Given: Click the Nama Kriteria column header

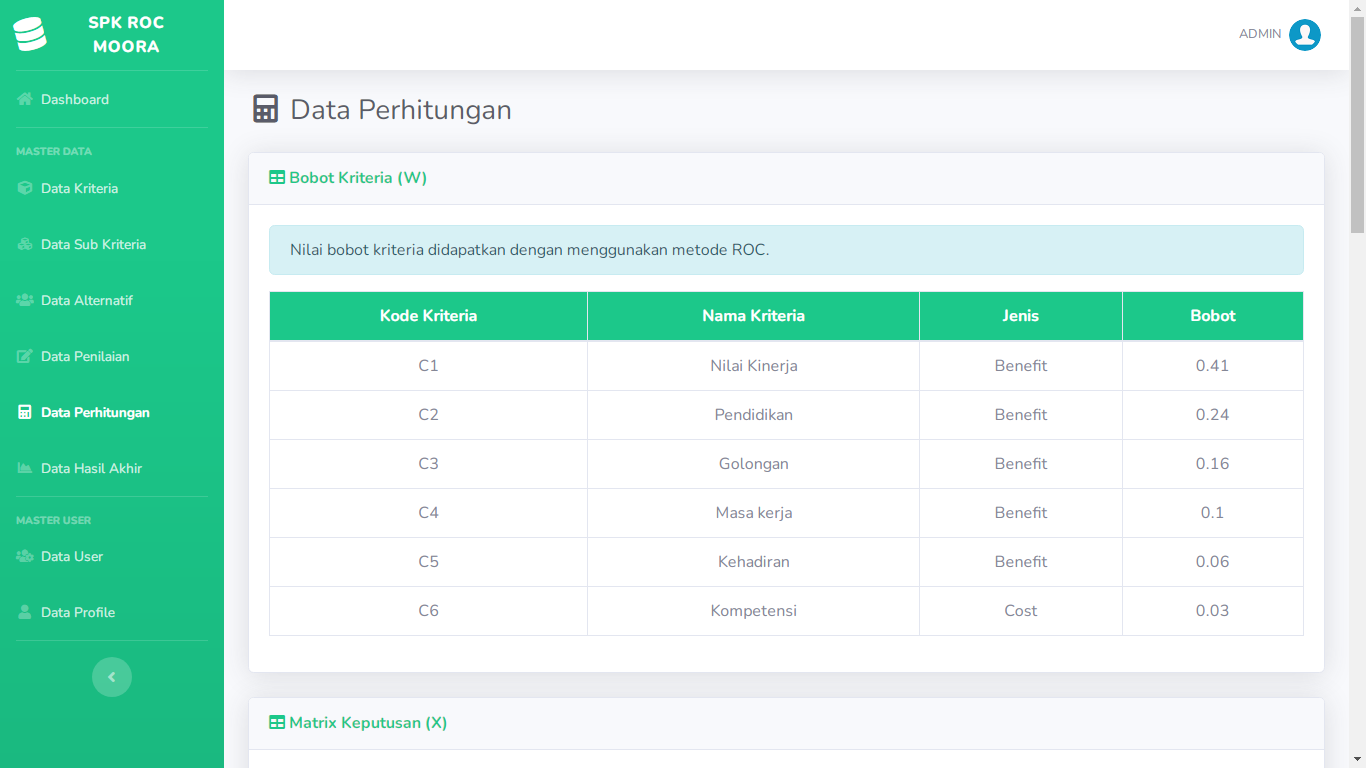Looking at the screenshot, I should pyautogui.click(x=753, y=316).
